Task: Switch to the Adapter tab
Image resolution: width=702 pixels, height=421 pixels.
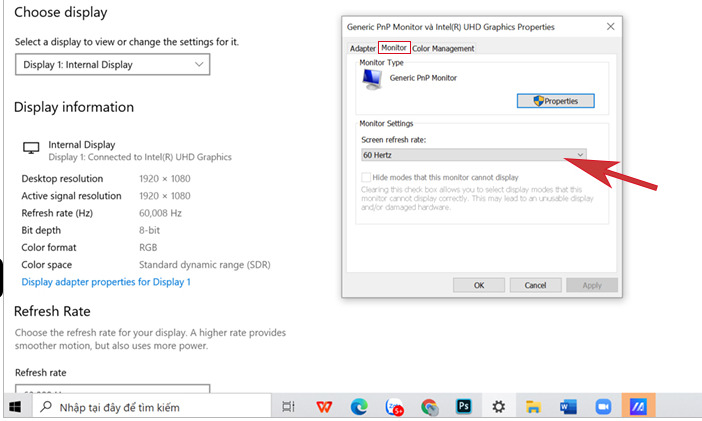Action: (x=361, y=48)
